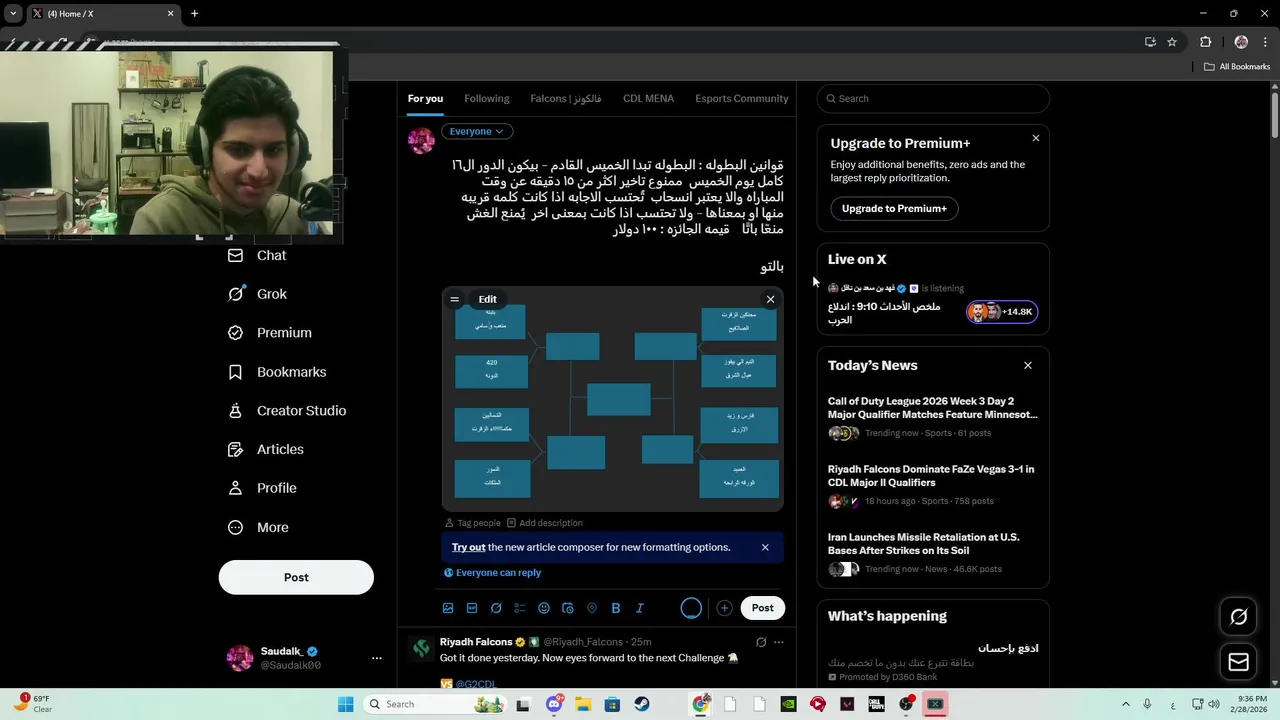Add media with the image icon
Screen dimensions: 1280x720
click(448, 608)
